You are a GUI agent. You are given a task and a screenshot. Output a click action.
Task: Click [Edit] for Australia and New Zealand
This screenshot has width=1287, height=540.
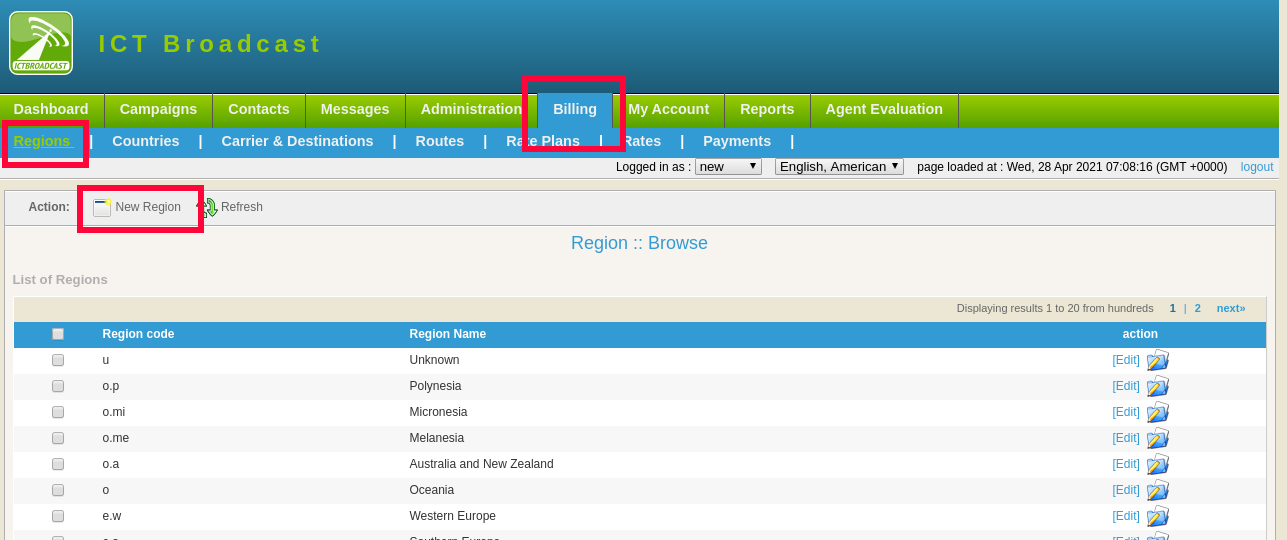1126,464
